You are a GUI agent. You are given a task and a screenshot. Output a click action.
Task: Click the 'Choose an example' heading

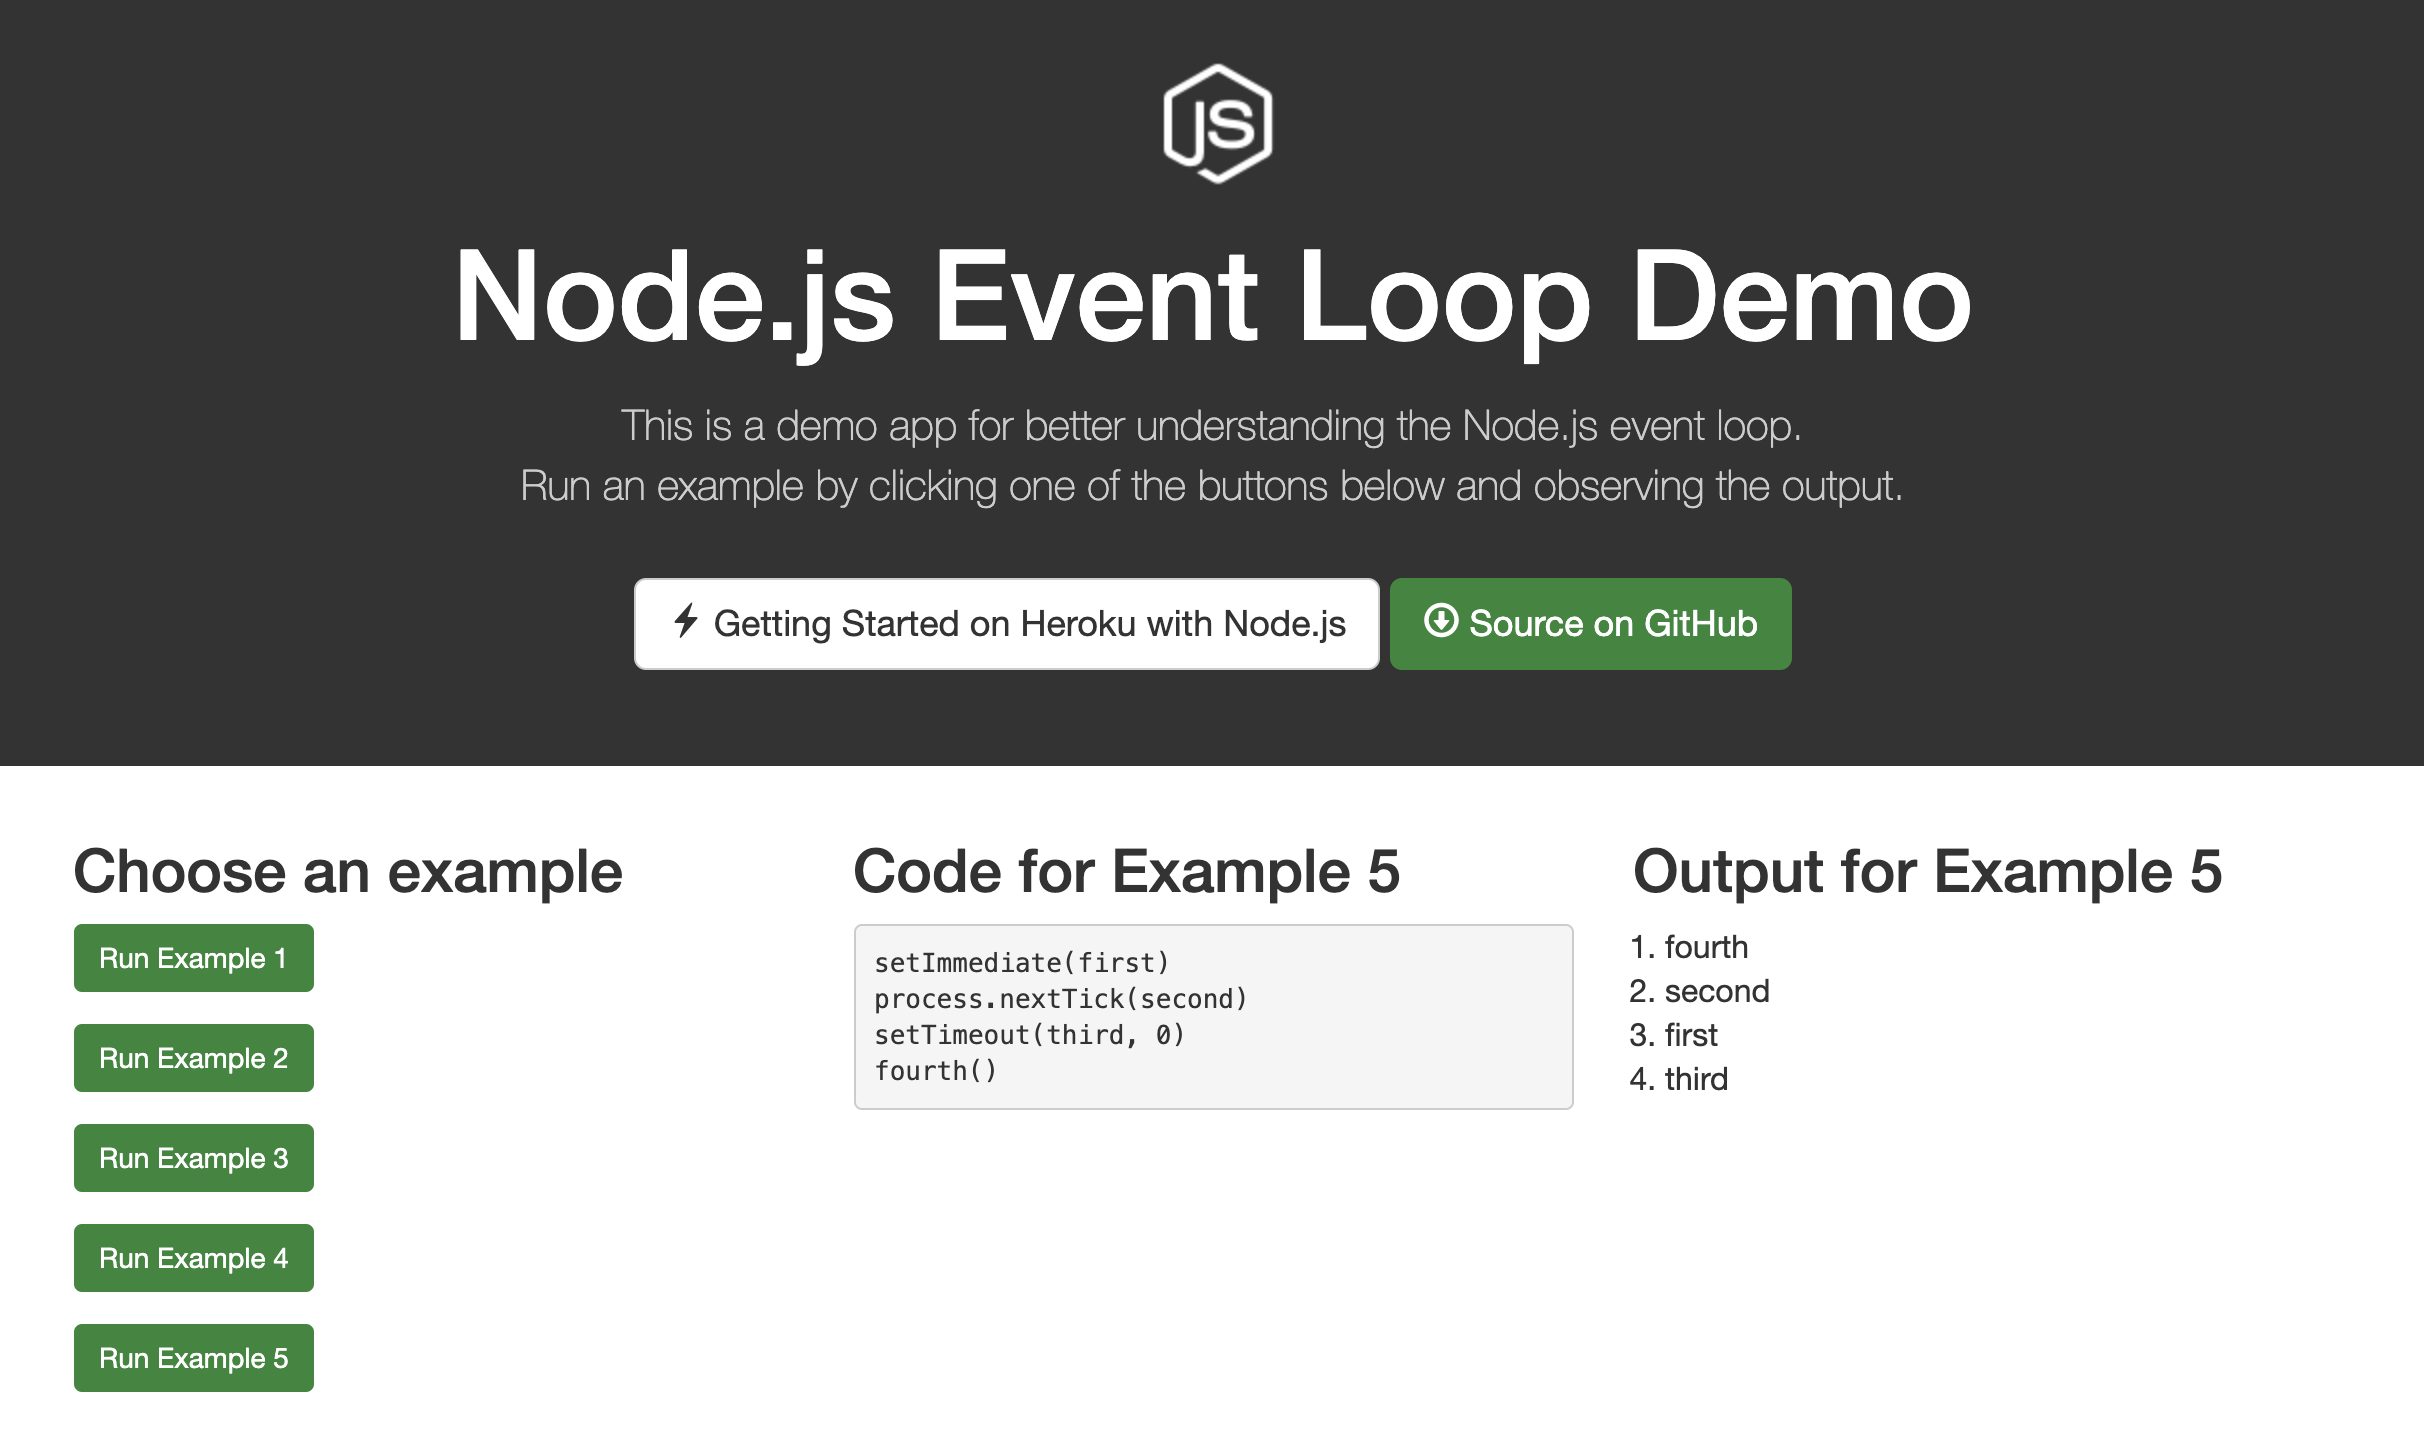click(348, 872)
